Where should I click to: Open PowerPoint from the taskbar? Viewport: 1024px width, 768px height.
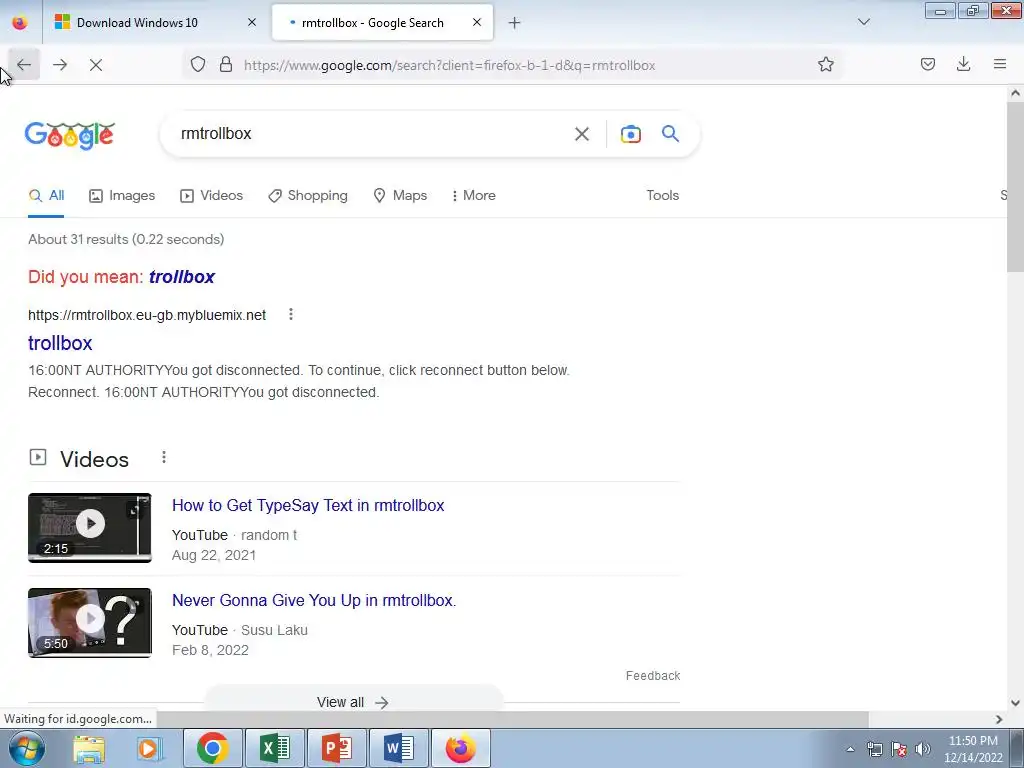[x=336, y=748]
